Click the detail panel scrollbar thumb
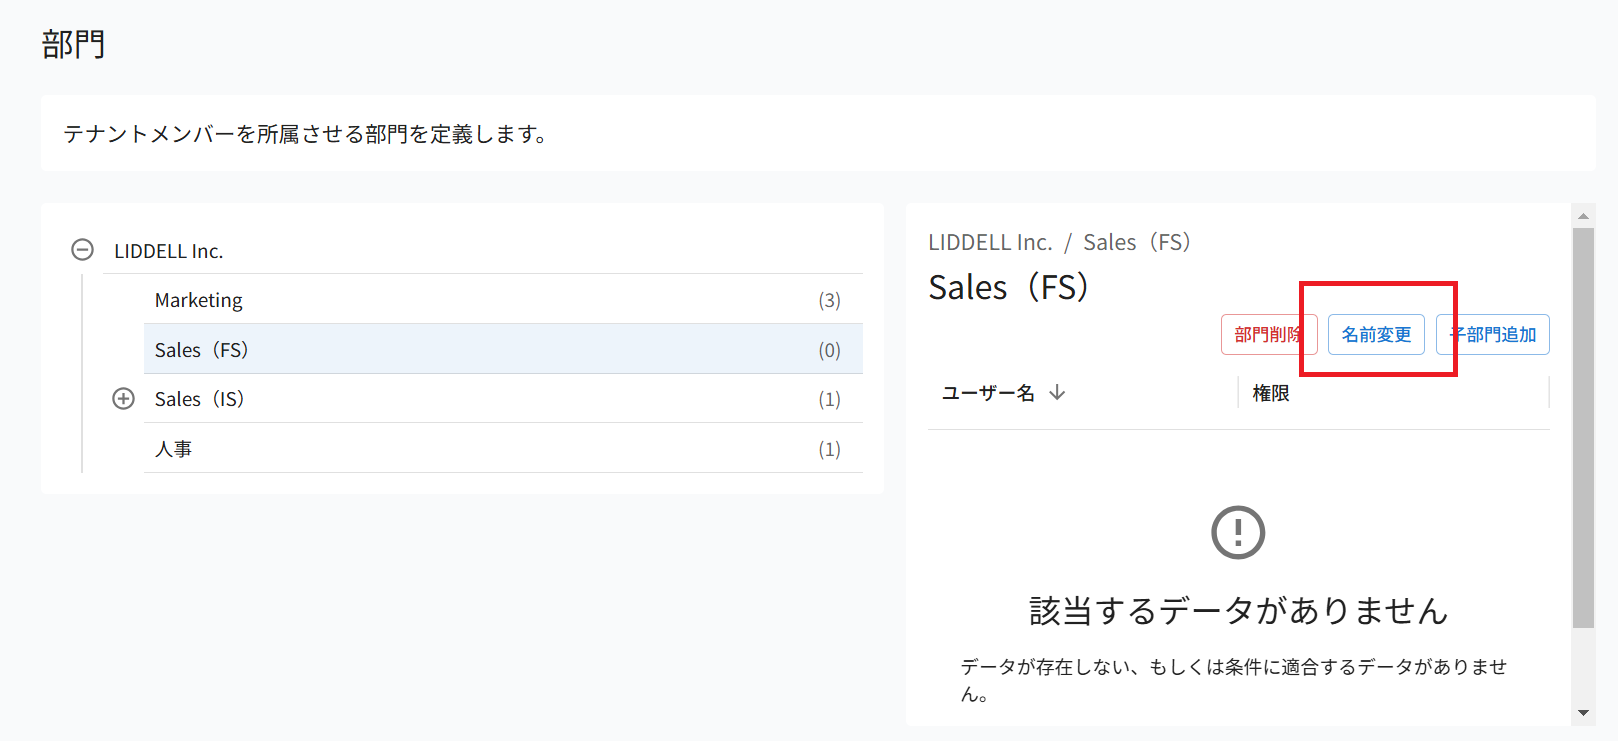This screenshot has width=1618, height=741. pos(1583,428)
